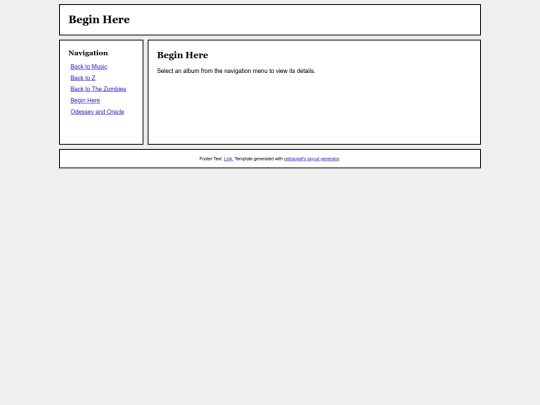Click the Begin Here page header title
This screenshot has height=405, width=540.
coord(99,20)
